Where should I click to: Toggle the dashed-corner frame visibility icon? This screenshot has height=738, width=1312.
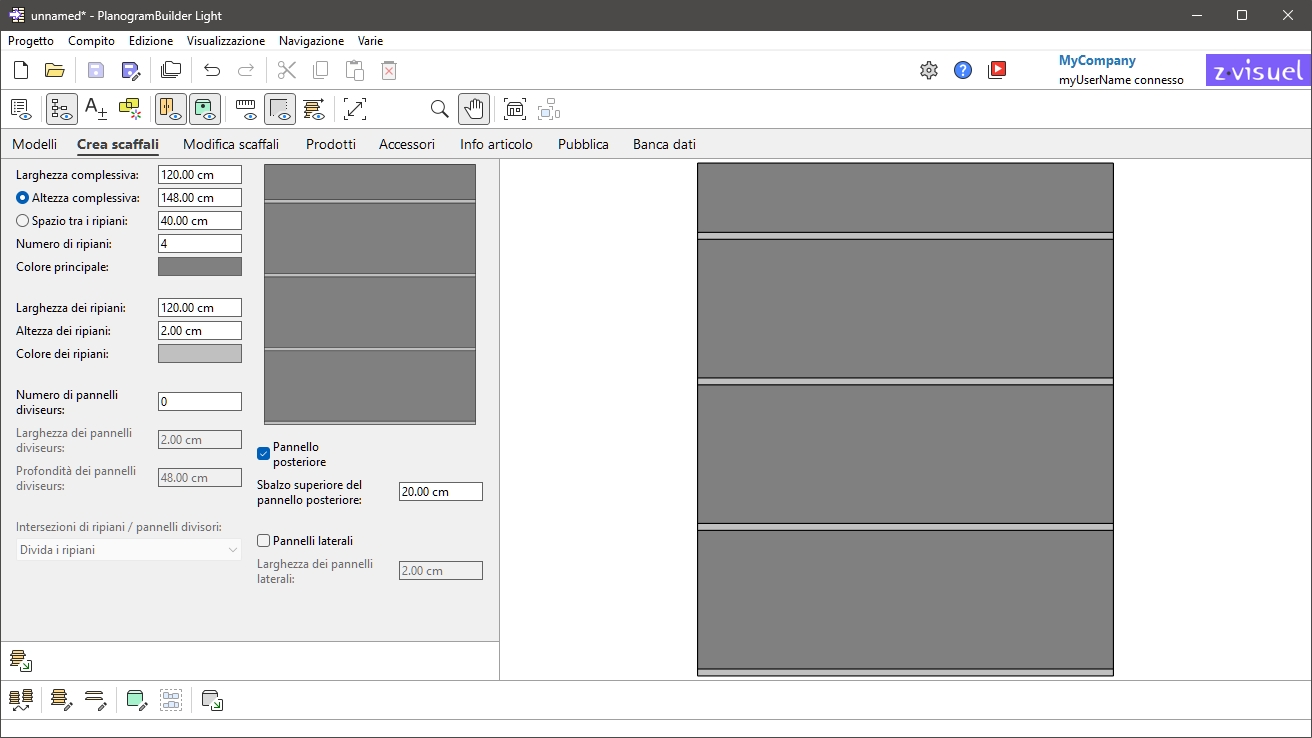point(280,109)
